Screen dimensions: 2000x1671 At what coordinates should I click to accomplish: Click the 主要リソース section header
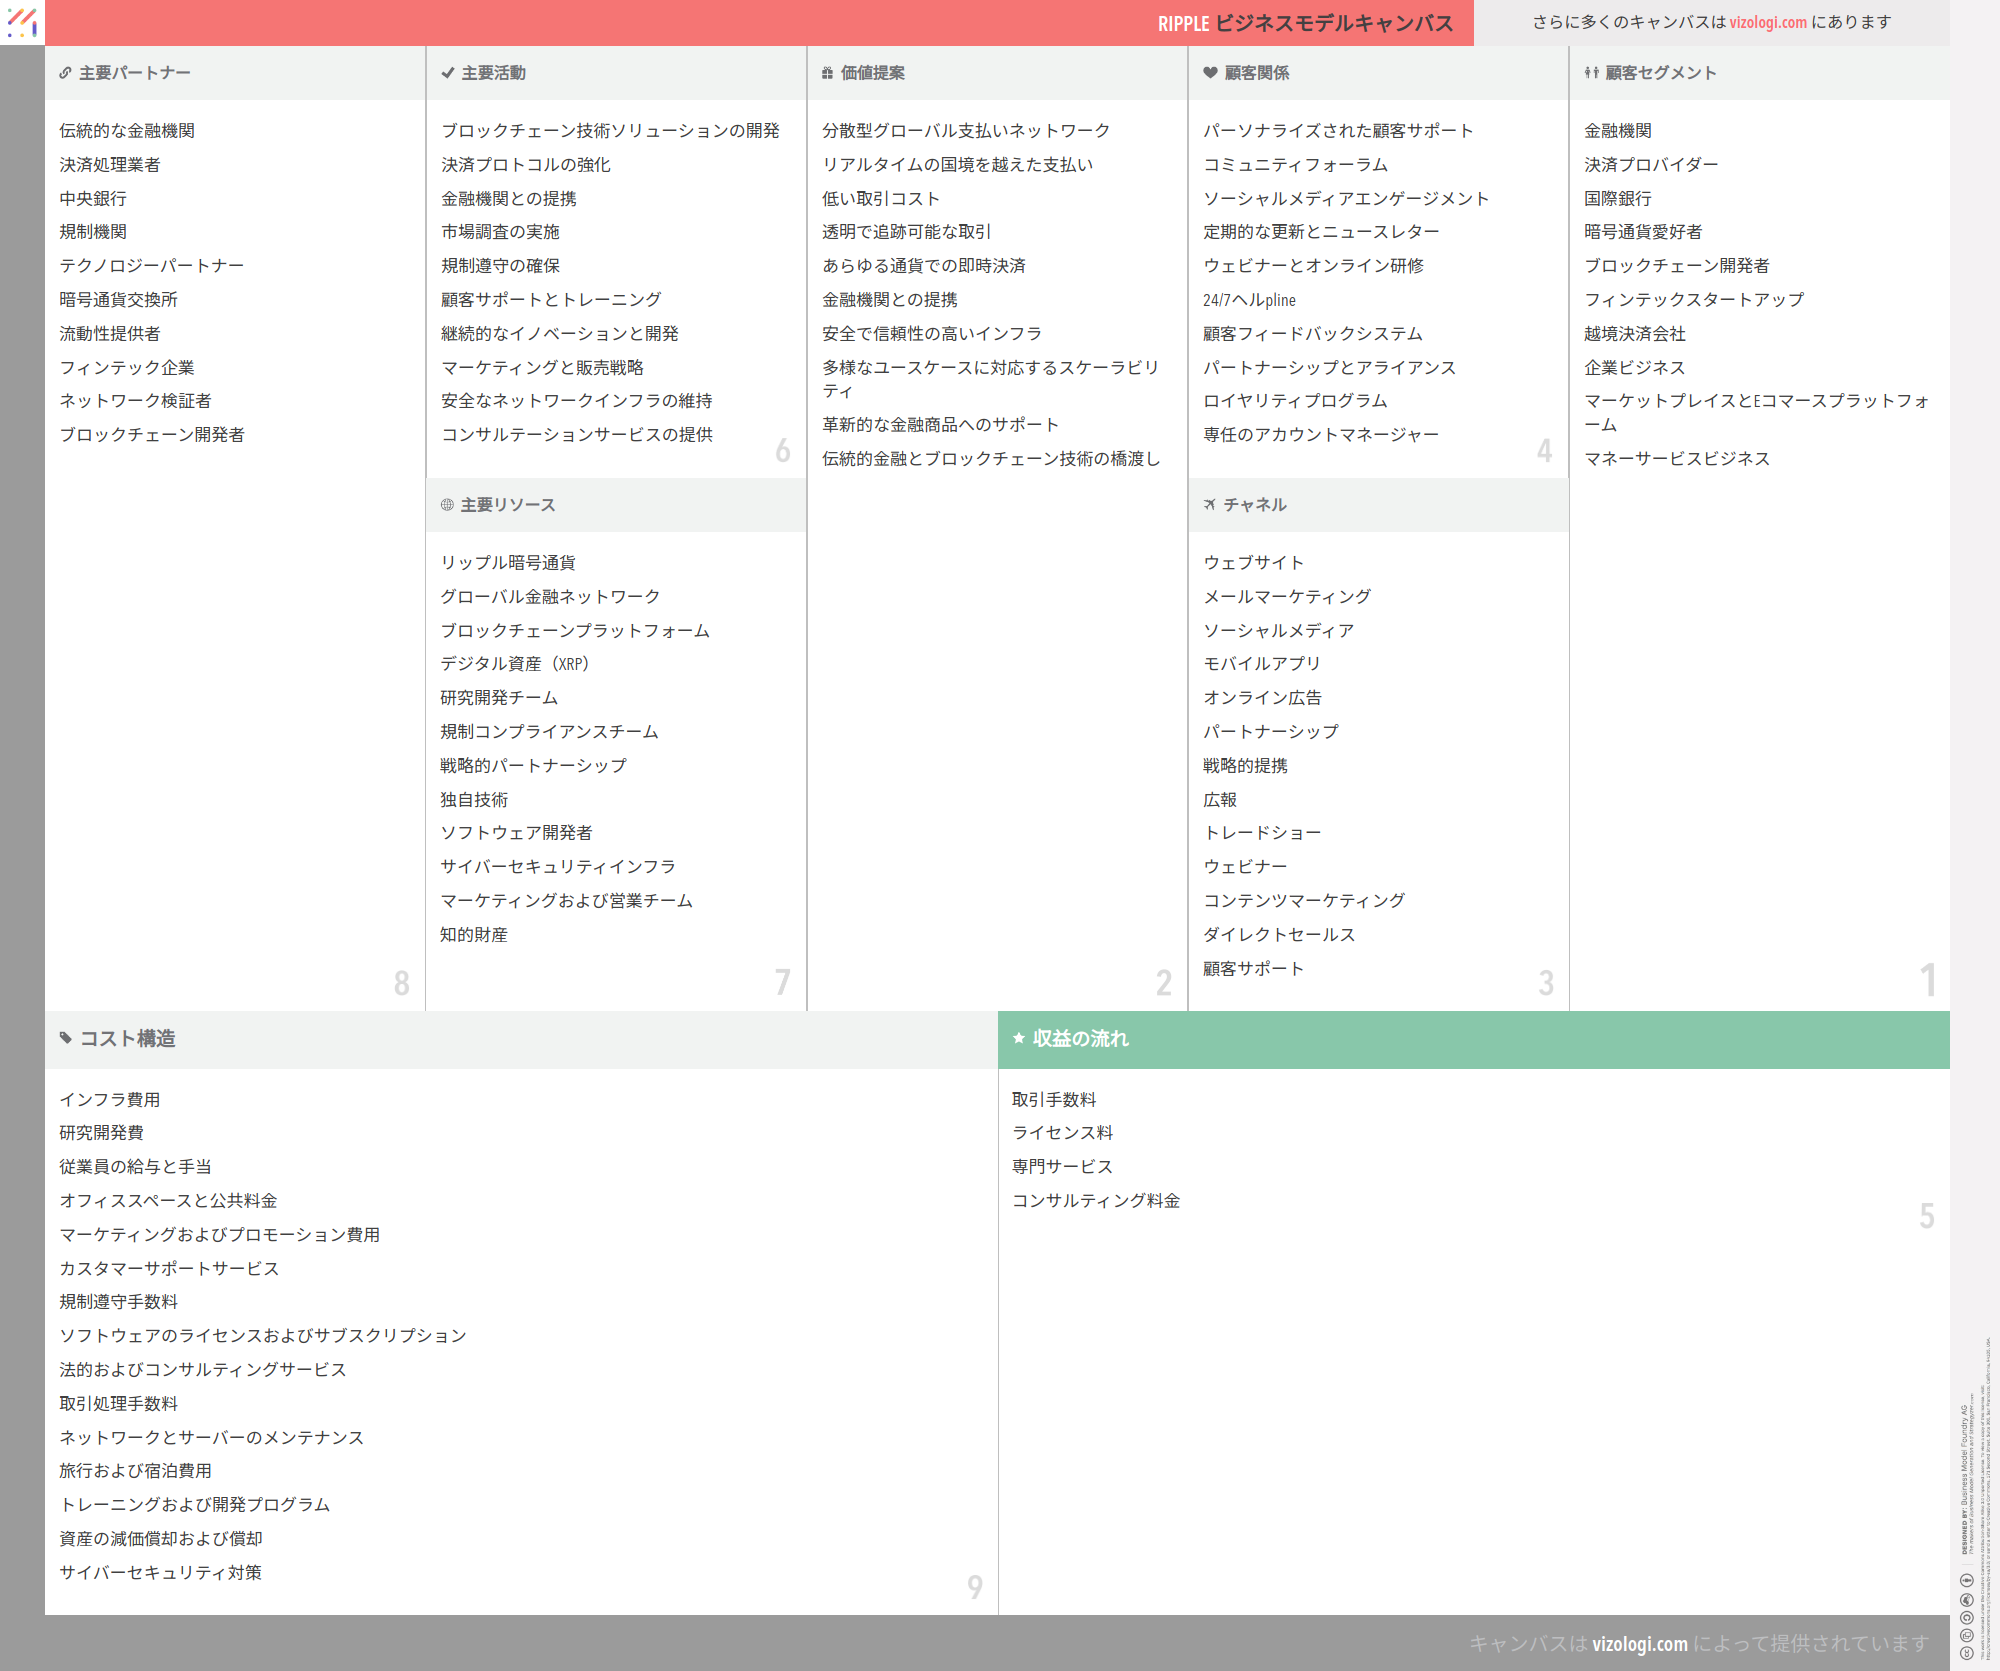507,505
